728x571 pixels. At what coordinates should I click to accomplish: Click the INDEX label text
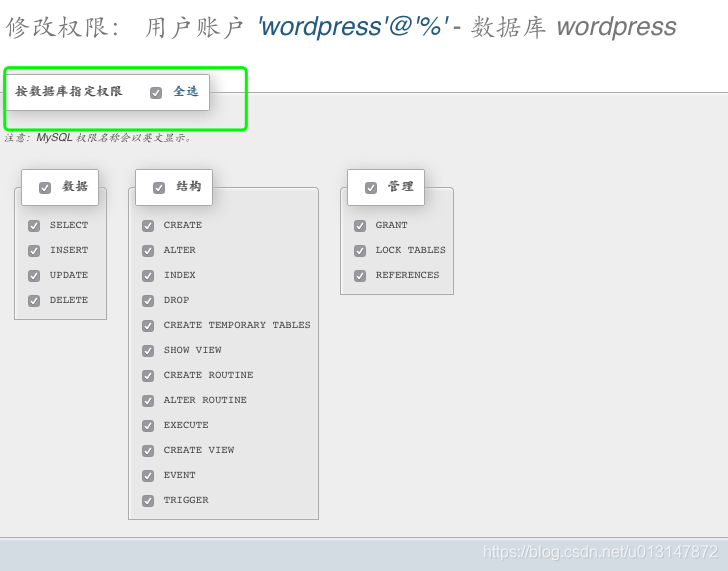point(179,275)
